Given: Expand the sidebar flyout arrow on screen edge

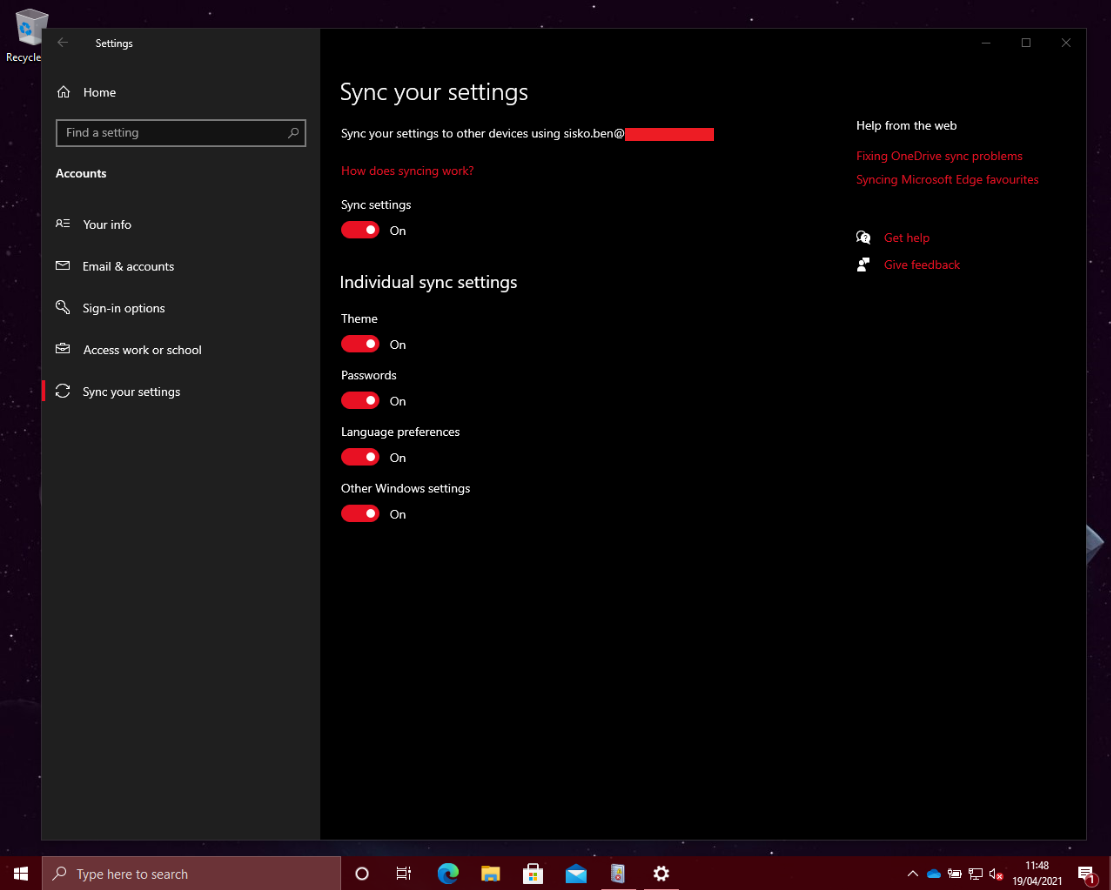Looking at the screenshot, I should [1096, 544].
